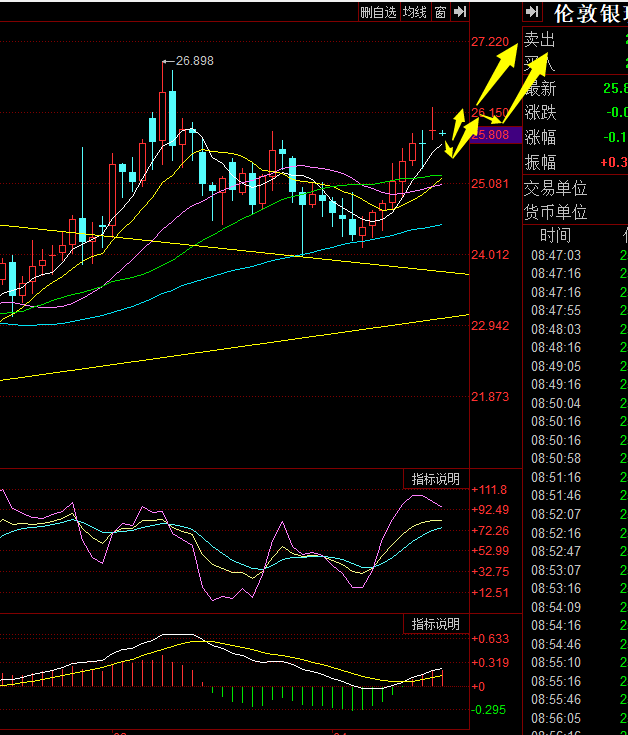
Task: Click the highlighted 25.808 current price tag
Action: 496,135
